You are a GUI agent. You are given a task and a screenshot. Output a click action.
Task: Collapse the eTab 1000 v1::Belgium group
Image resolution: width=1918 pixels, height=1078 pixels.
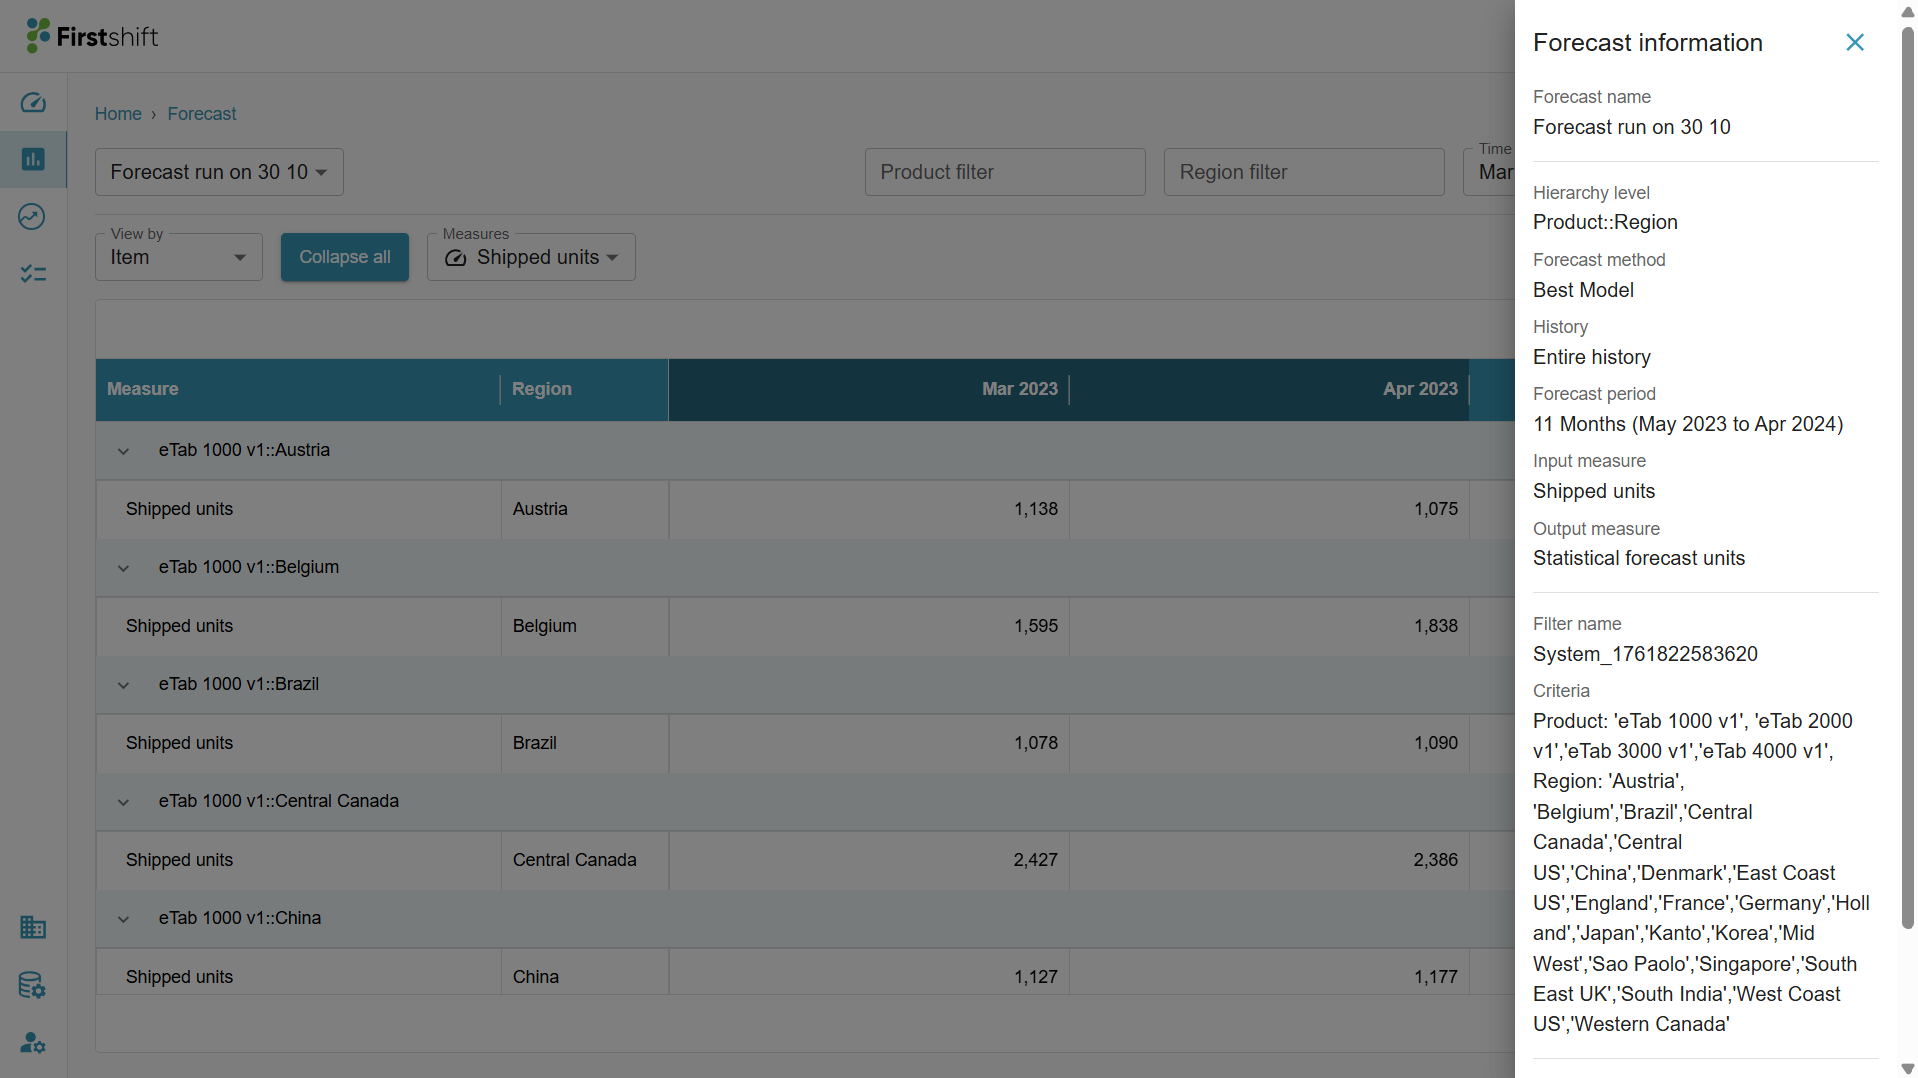123,568
